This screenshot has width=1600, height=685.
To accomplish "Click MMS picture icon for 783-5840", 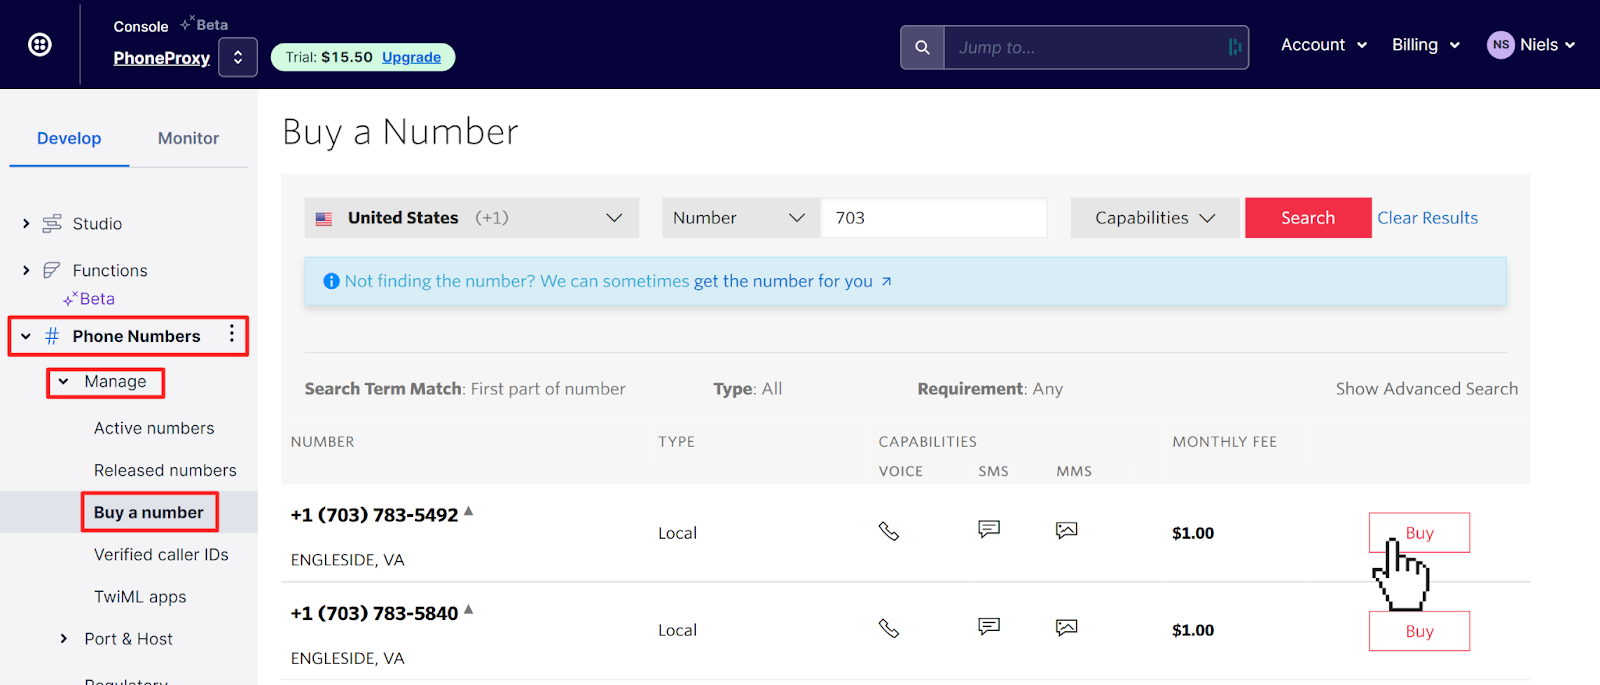I will [x=1067, y=627].
